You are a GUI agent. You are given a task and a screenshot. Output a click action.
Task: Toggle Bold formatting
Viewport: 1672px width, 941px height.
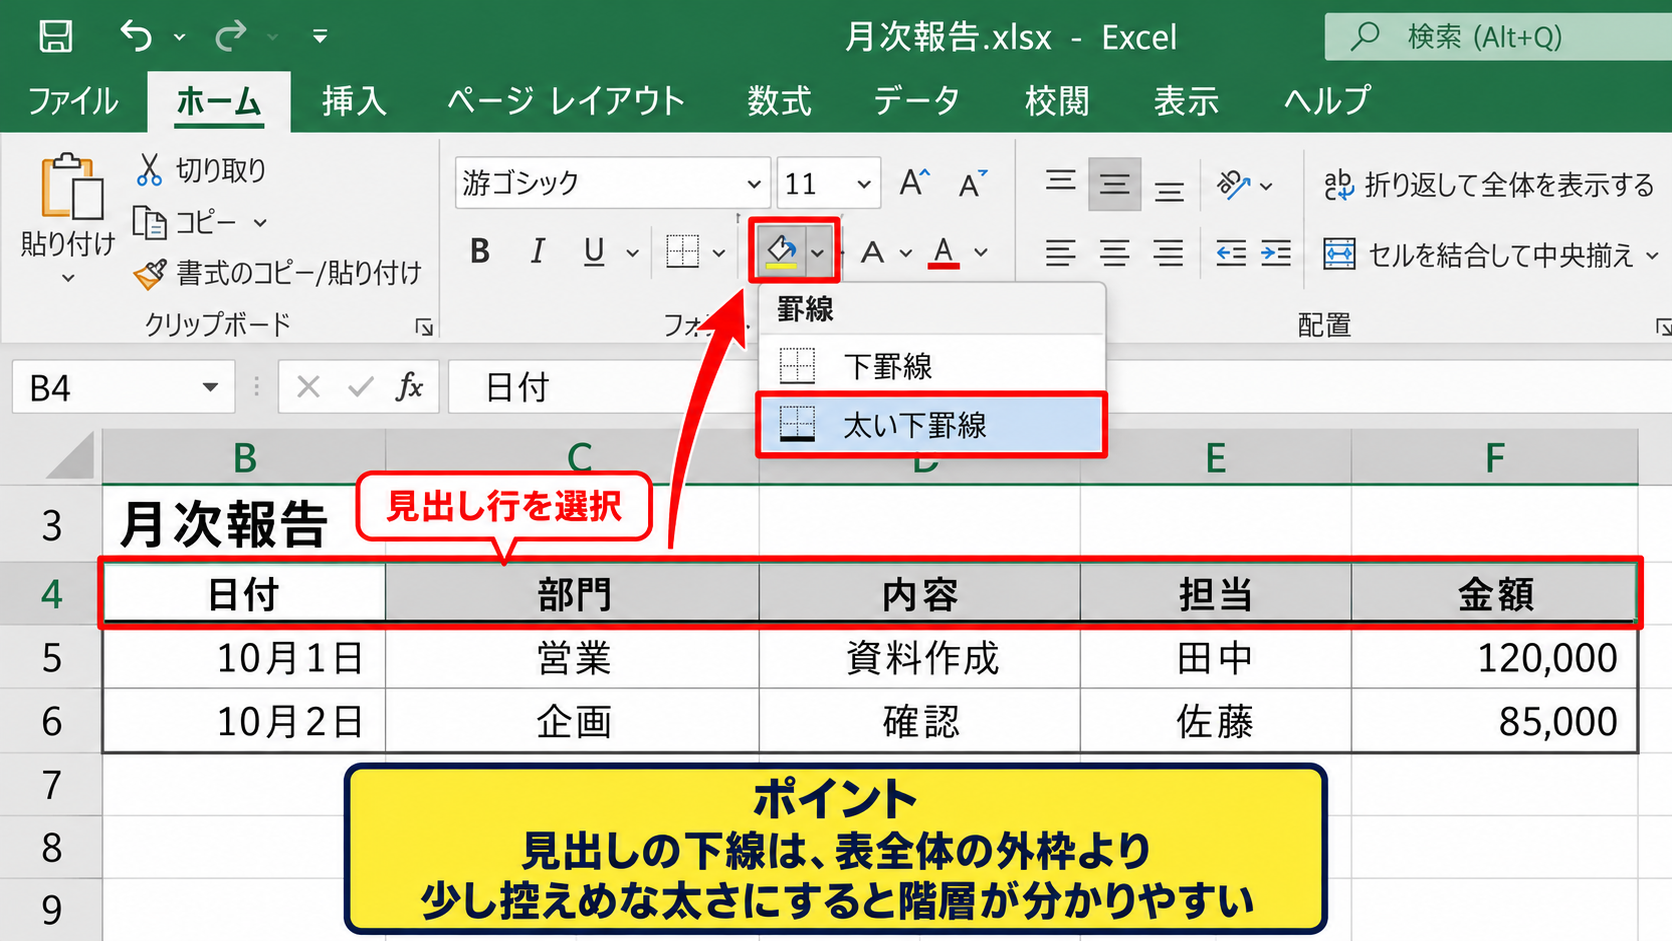pos(480,252)
